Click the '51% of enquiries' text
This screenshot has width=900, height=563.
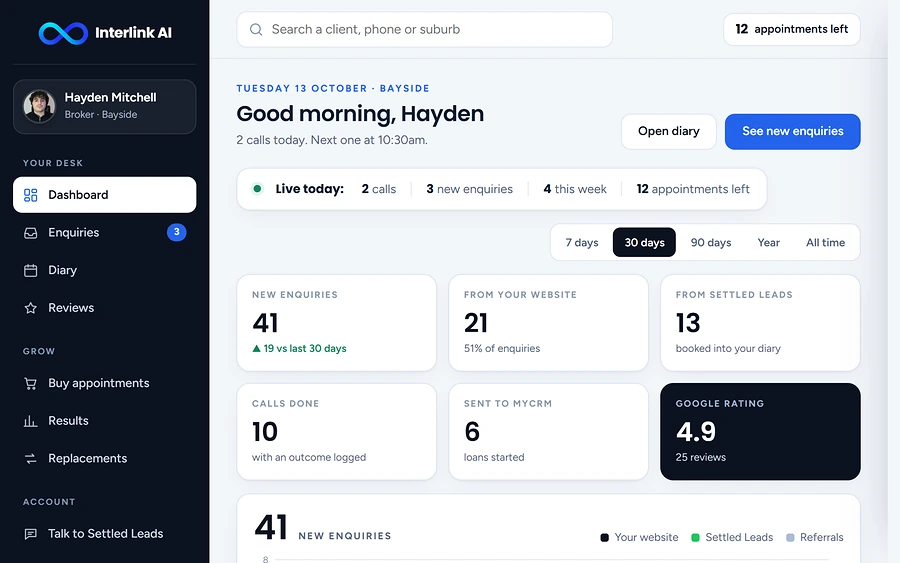(x=502, y=348)
